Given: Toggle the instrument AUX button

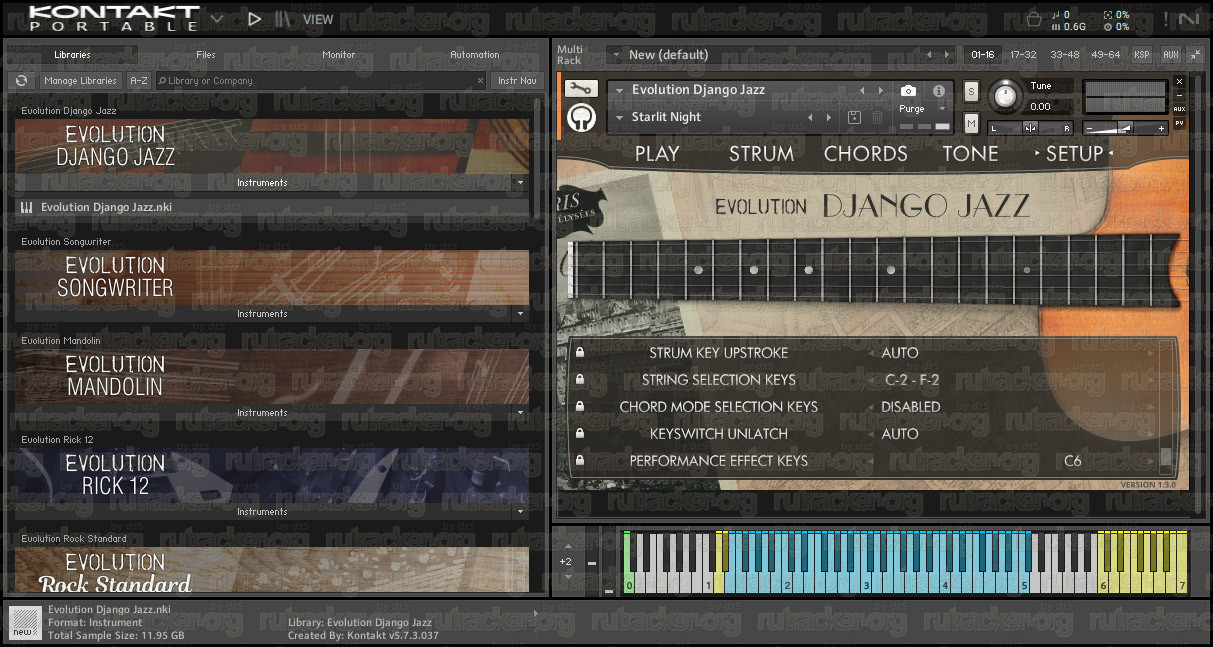Looking at the screenshot, I should (x=1179, y=108).
